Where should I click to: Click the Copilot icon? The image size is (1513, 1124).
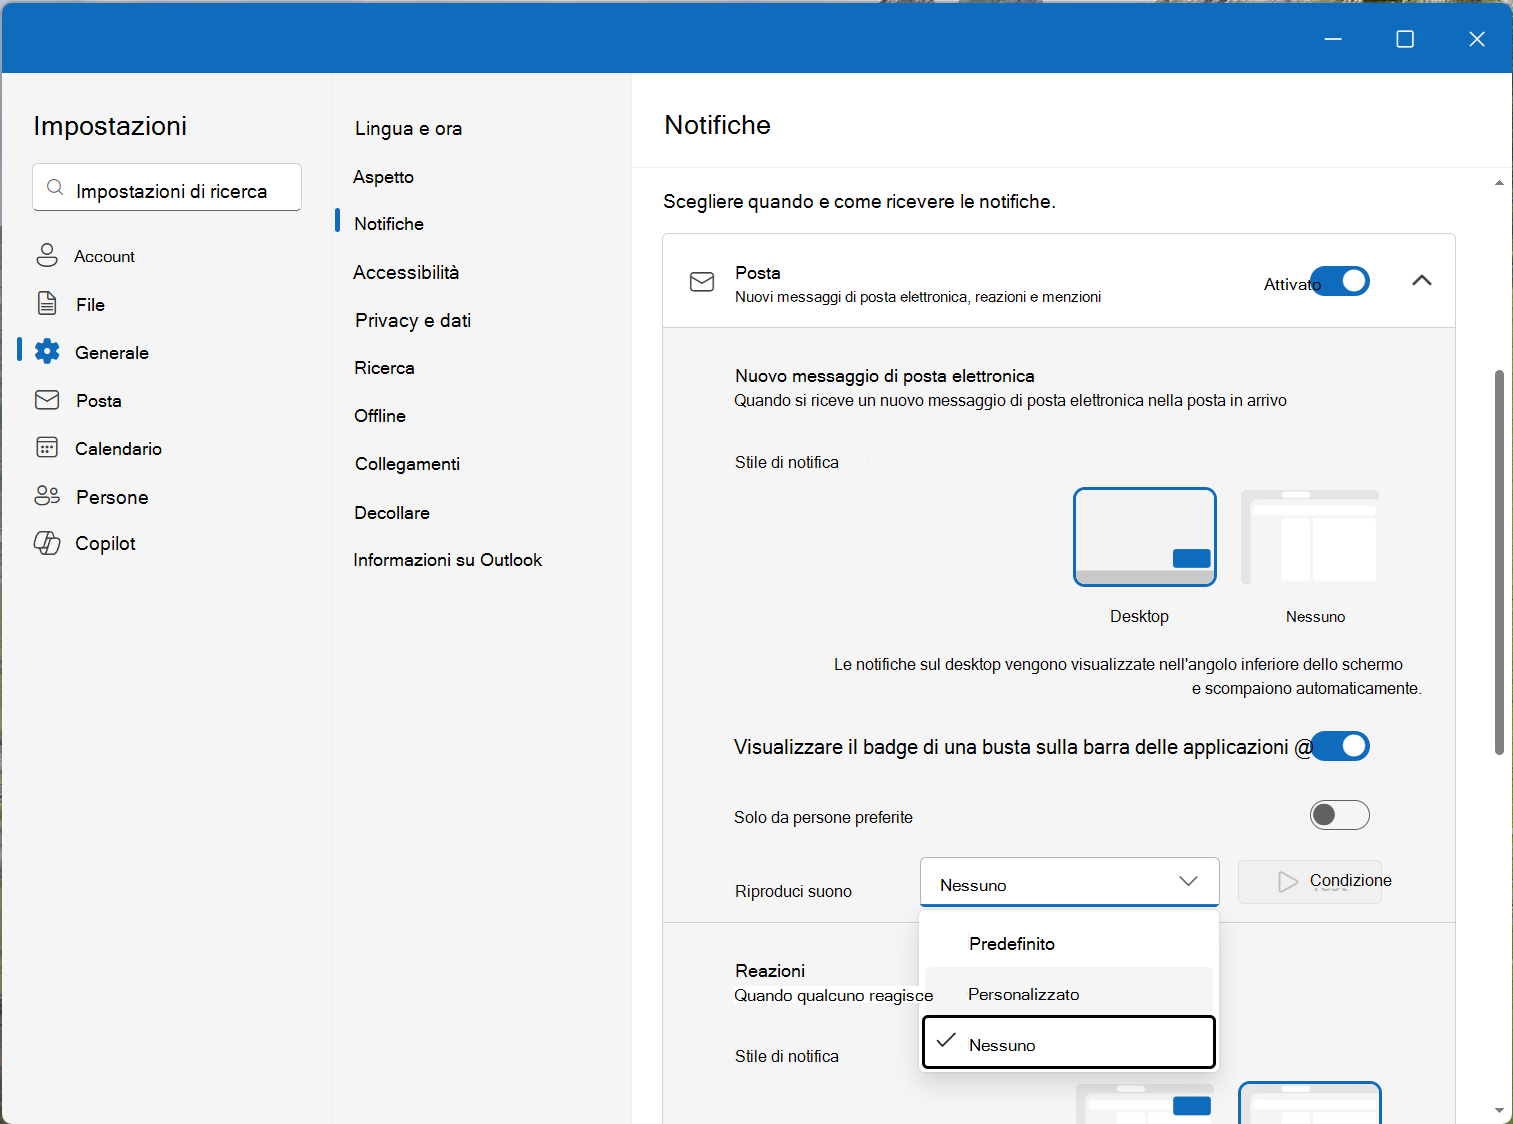[x=47, y=543]
